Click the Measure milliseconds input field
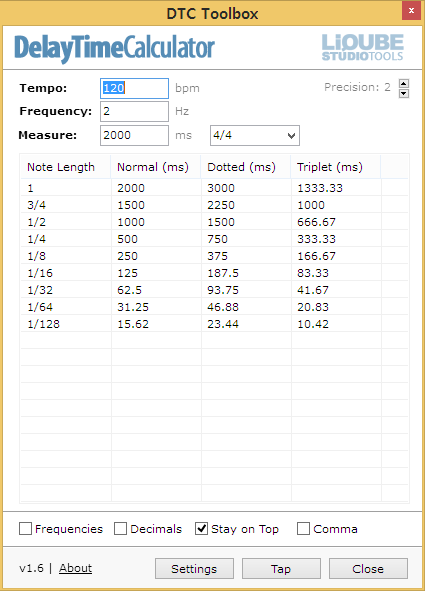Screen dimensions: 425x591 [x=134, y=135]
